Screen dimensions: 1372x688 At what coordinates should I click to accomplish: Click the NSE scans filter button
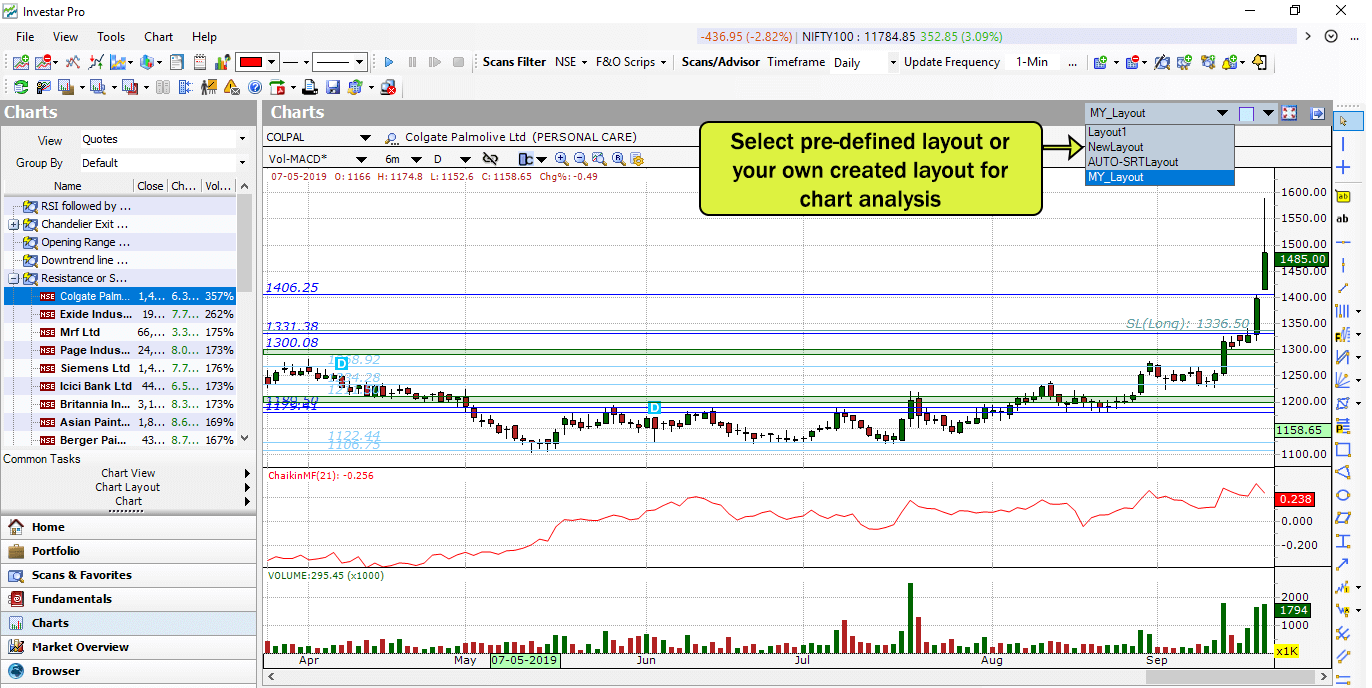(570, 61)
